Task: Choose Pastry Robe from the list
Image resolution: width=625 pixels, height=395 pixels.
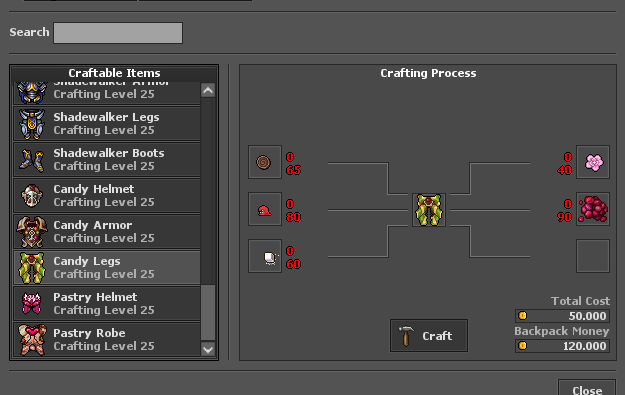Action: click(x=107, y=339)
